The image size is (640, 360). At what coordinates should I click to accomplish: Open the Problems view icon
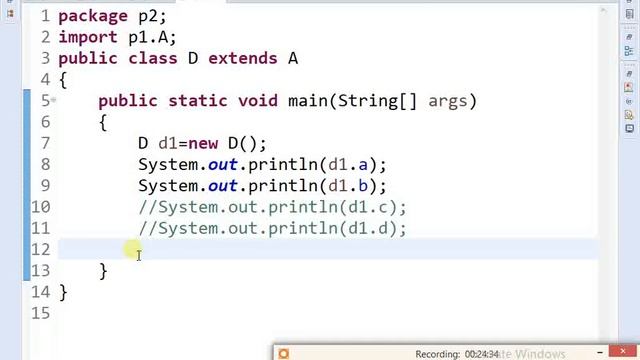(629, 87)
